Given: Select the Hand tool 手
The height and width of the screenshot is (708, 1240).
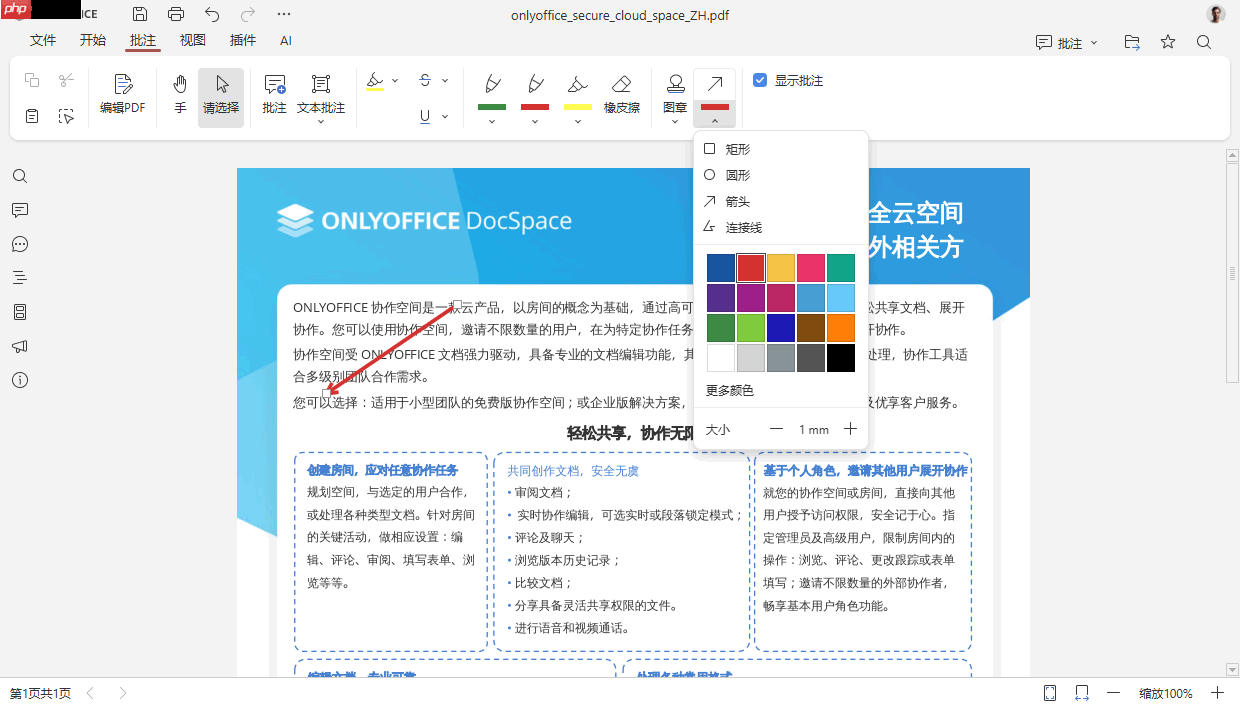Looking at the screenshot, I should tap(180, 96).
